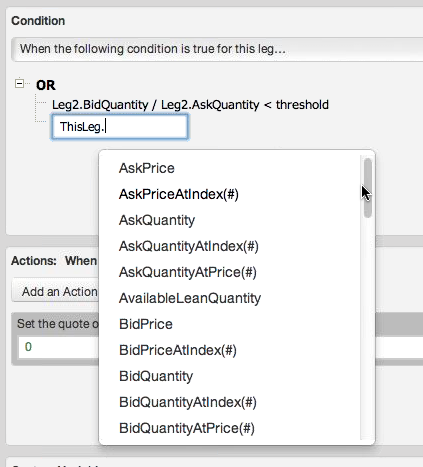Choose AskQuantityAtPrice(#) option
Viewport: 423px width, 467px height.
click(x=188, y=272)
